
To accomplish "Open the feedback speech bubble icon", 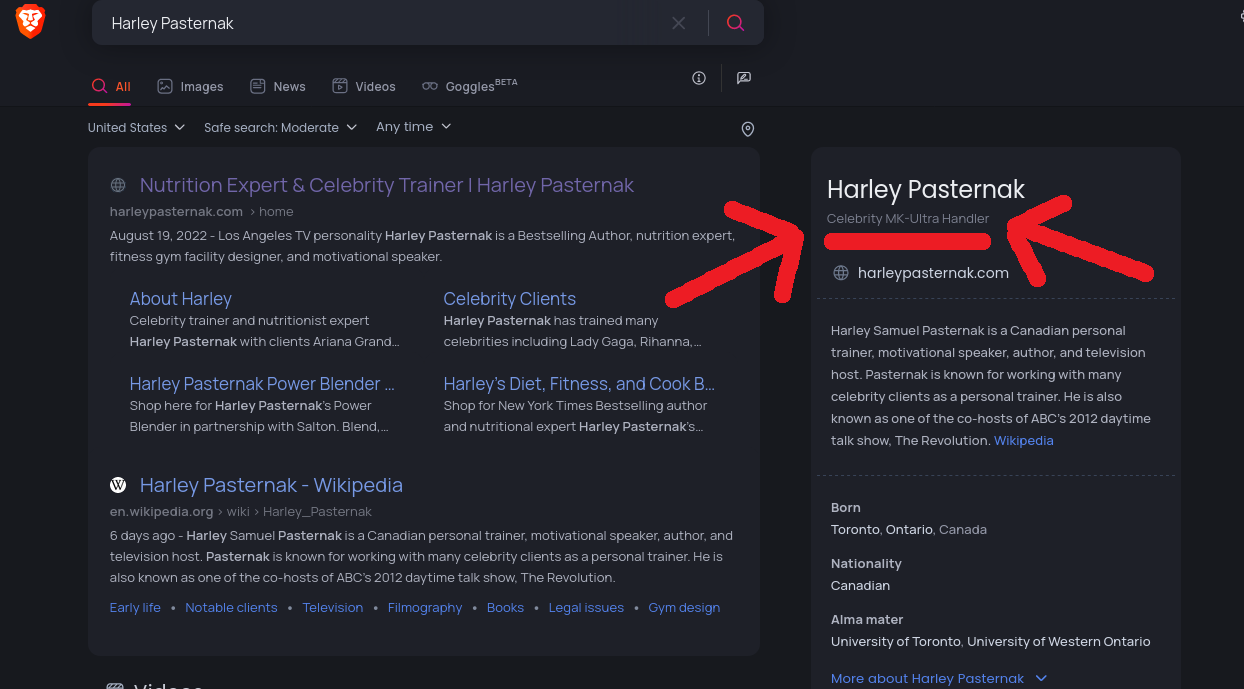I will point(744,78).
